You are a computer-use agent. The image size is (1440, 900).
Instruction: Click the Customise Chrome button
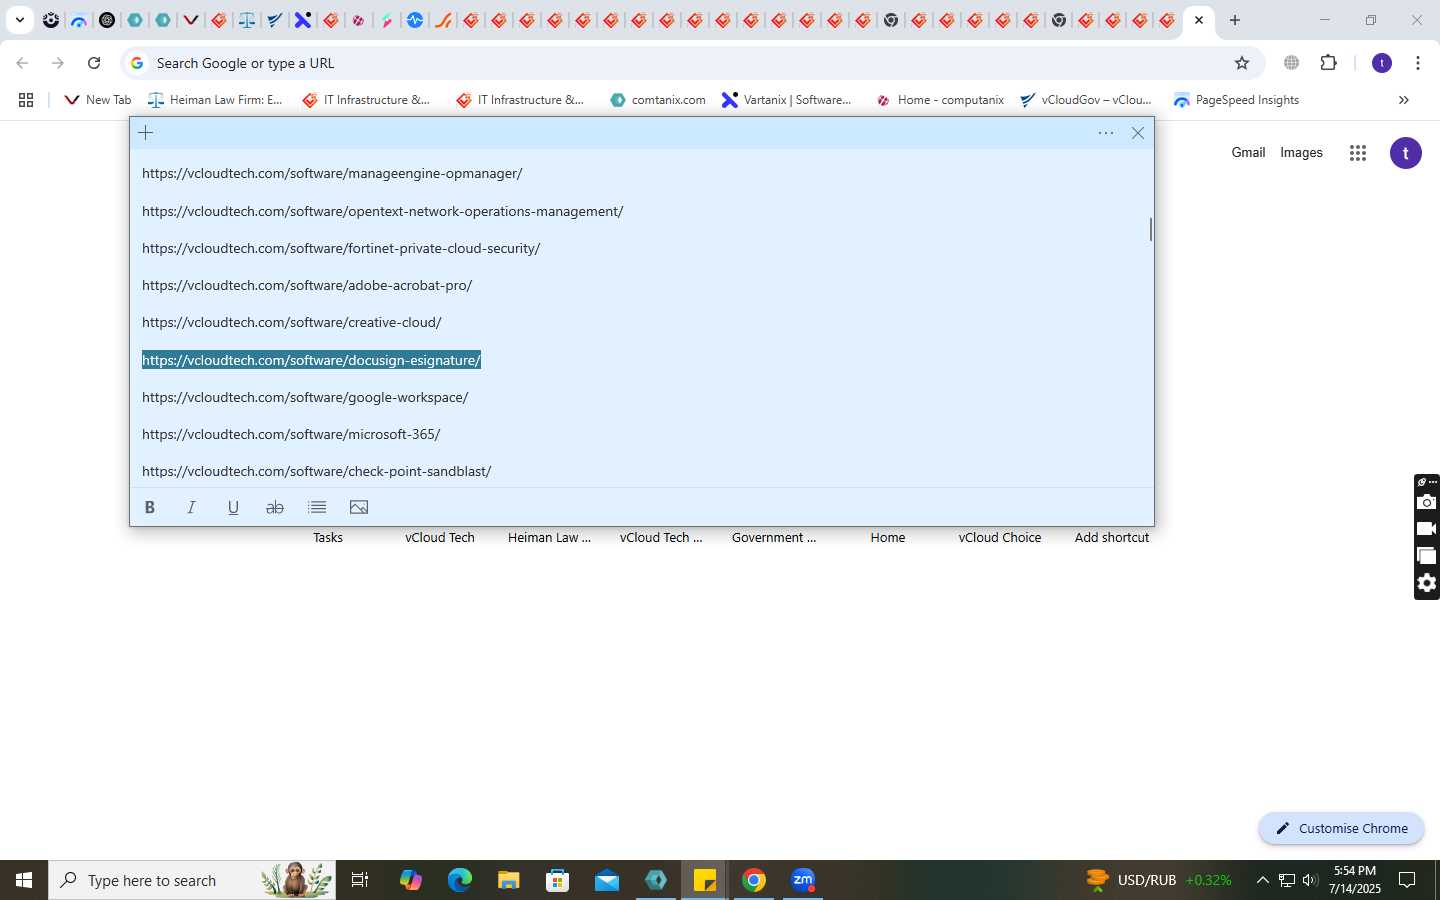[1341, 828]
